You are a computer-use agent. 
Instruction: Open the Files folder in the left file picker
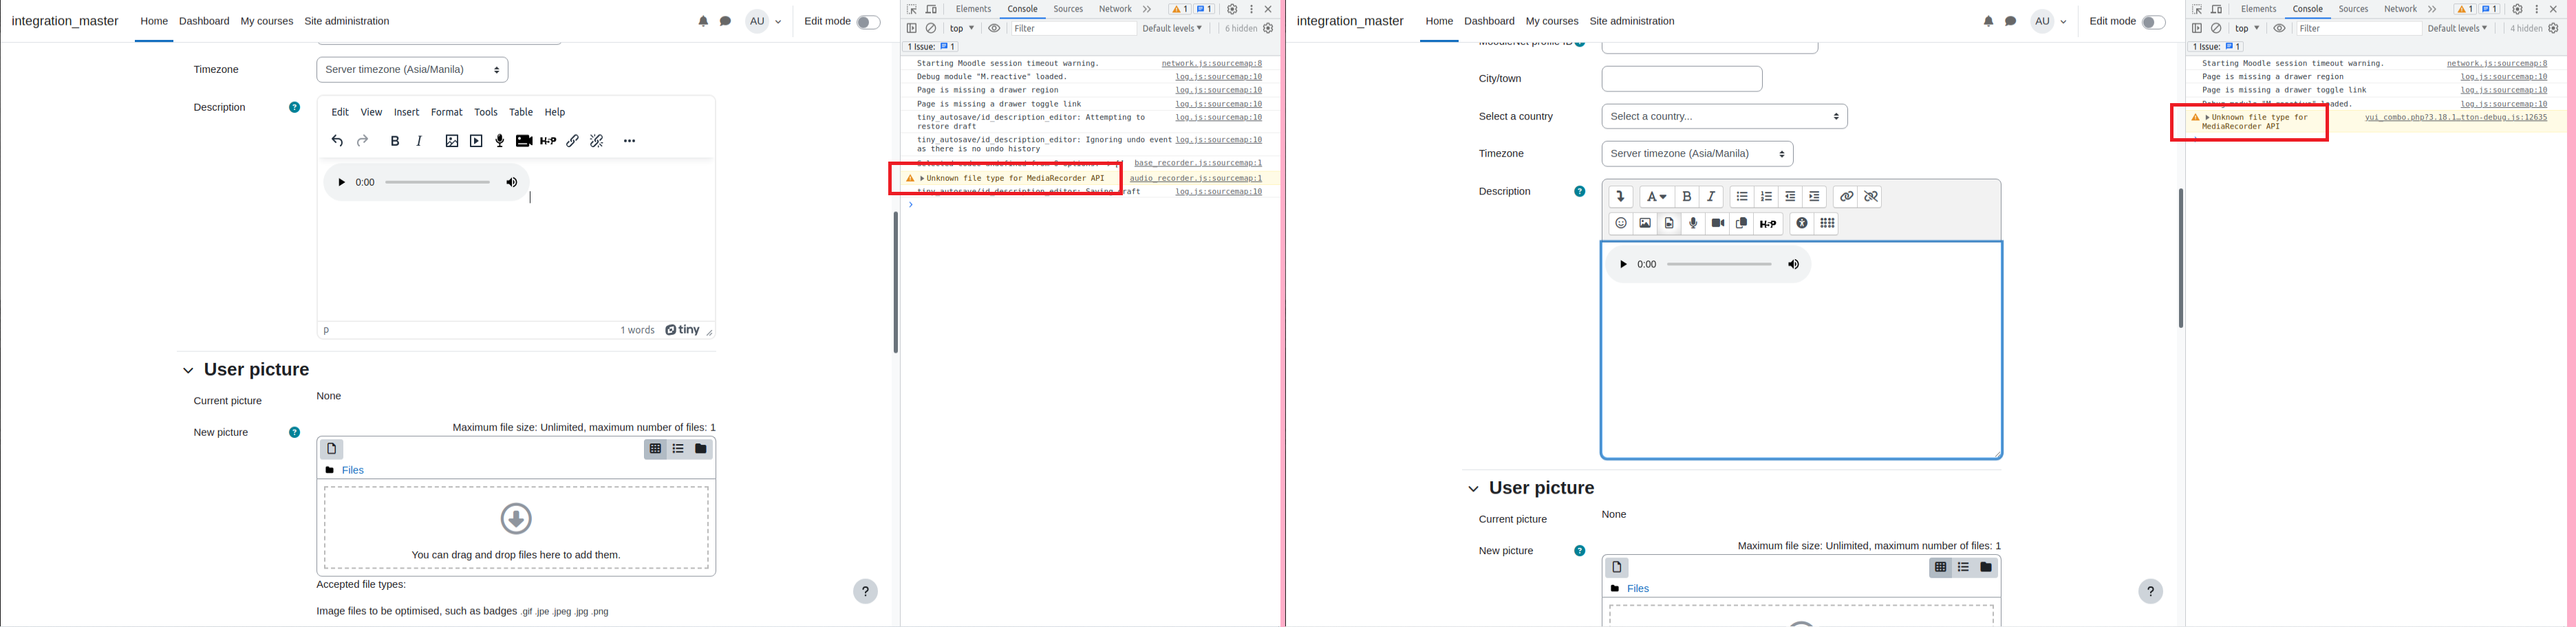(x=353, y=470)
